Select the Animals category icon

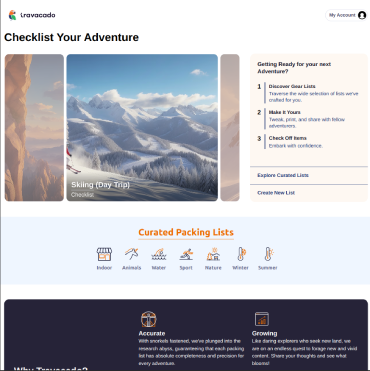click(131, 254)
